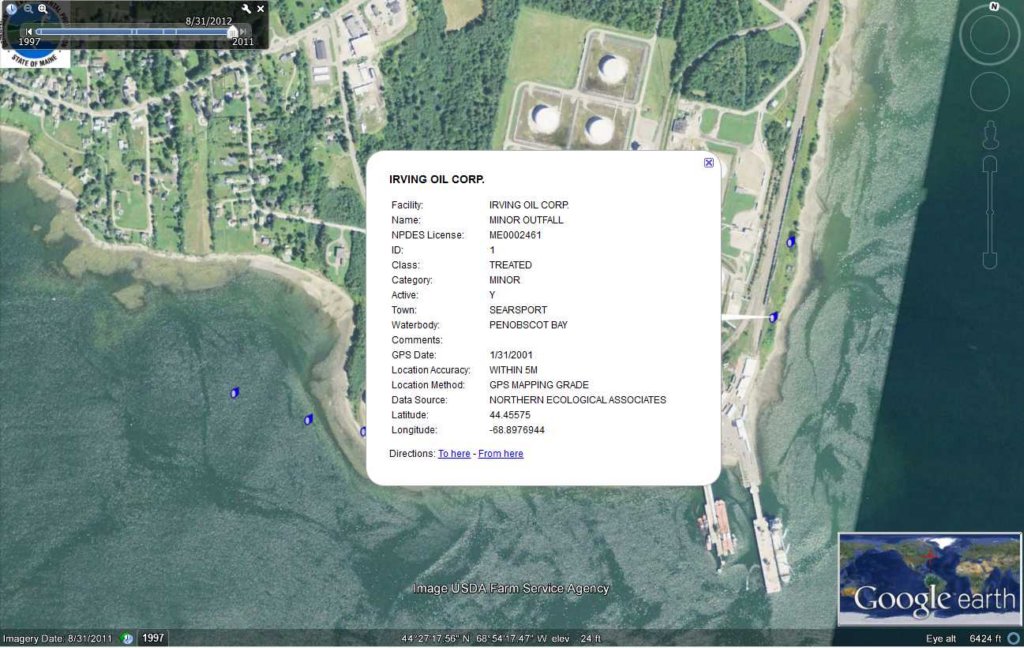Click the balloon title 'IRVING OIL CORP.'
This screenshot has height=648, width=1024.
click(437, 179)
